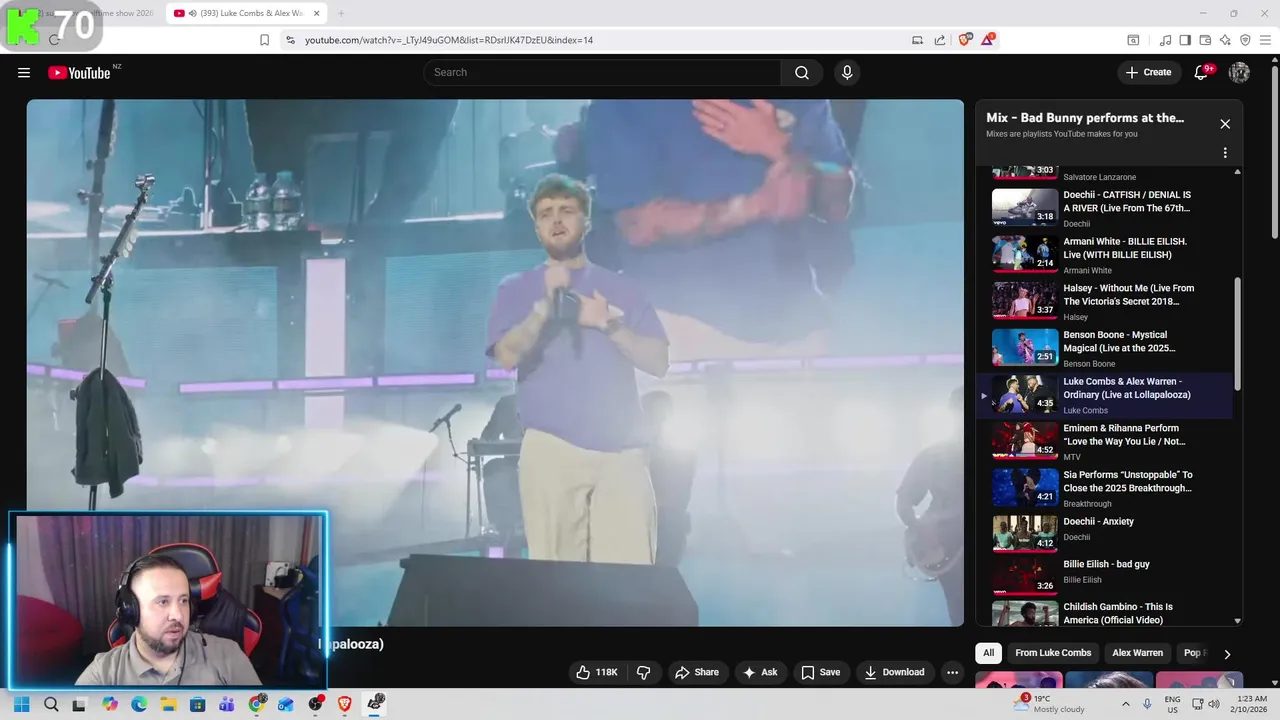This screenshot has height=720, width=1280.
Task: Select the Alex Warren chip
Action: coord(1137,653)
